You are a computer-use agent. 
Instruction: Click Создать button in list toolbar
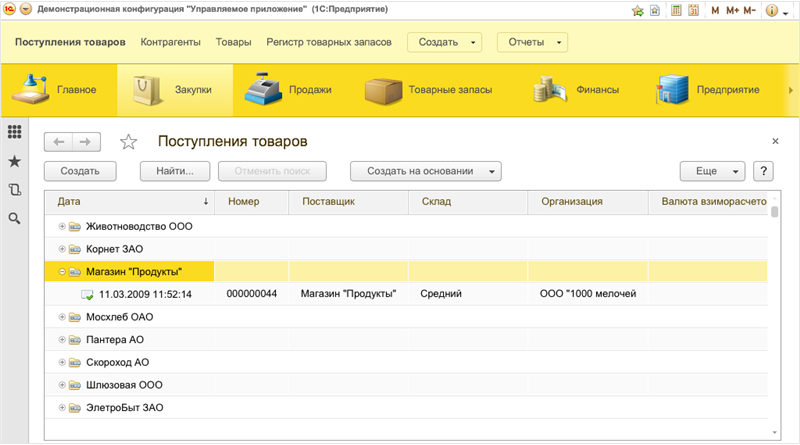pyautogui.click(x=80, y=171)
